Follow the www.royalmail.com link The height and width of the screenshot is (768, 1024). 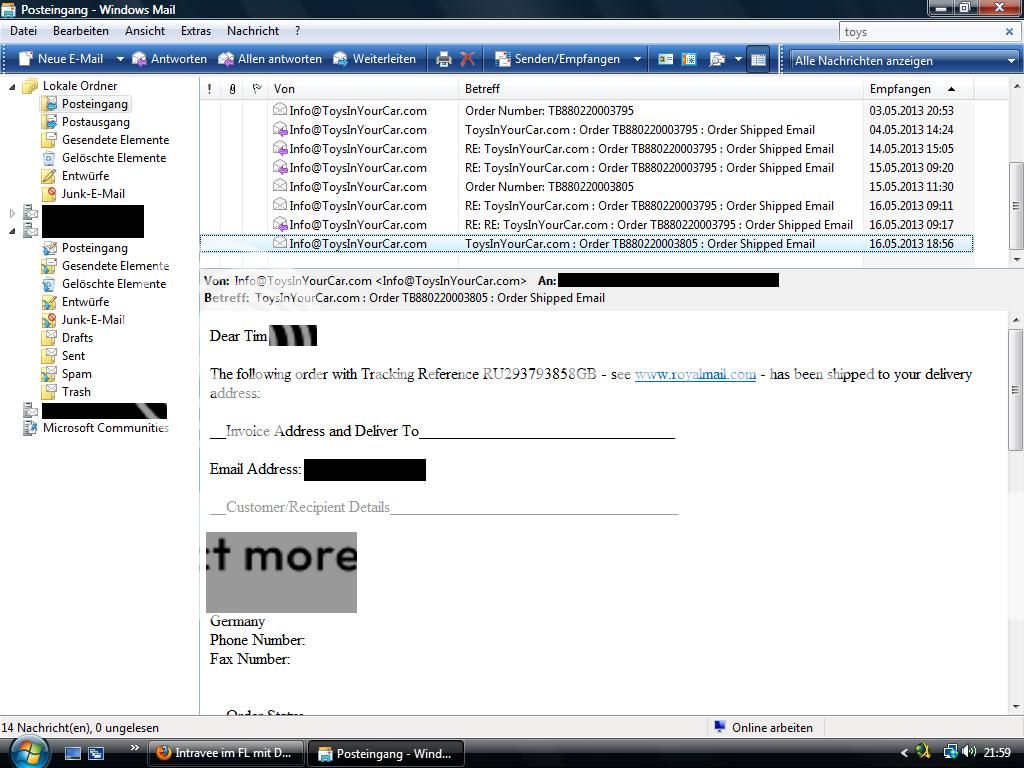(x=695, y=374)
